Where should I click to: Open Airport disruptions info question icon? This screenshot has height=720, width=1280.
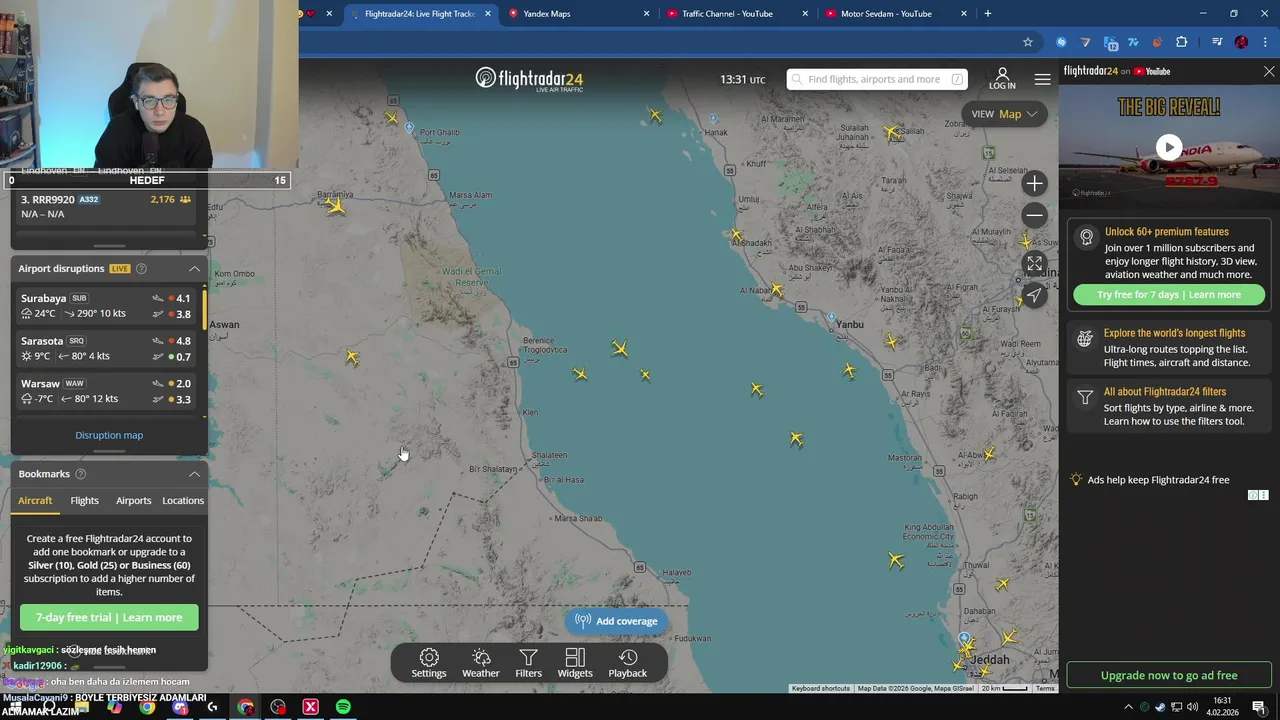point(141,269)
